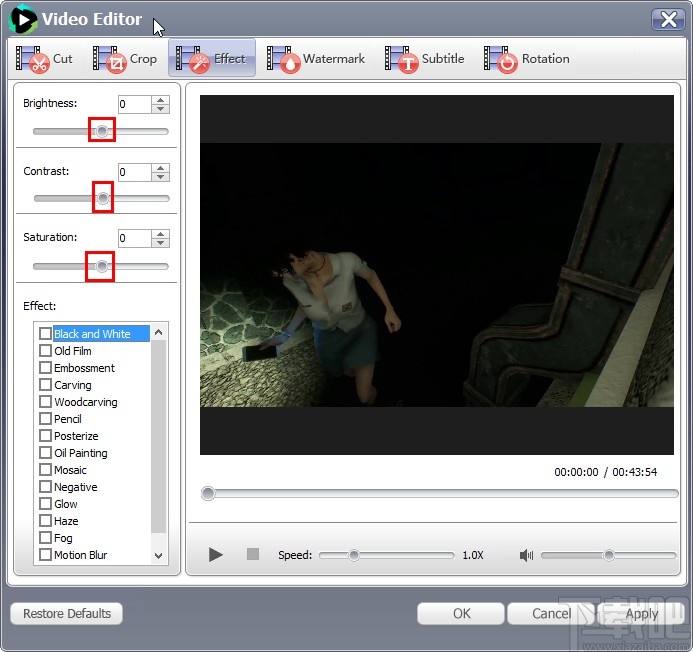The width and height of the screenshot is (693, 652).
Task: Open the Rotation tab
Action: click(x=526, y=59)
